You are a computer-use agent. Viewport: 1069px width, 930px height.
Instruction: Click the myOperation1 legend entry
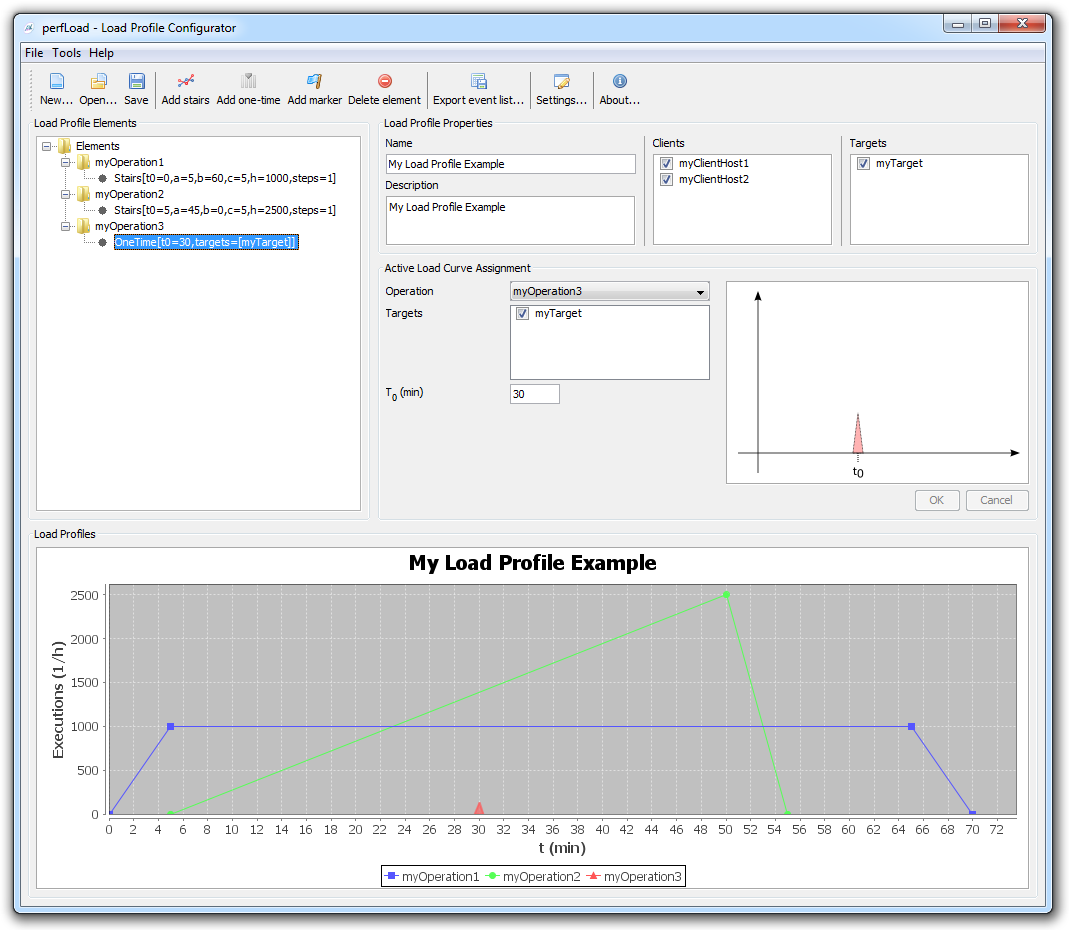point(432,877)
